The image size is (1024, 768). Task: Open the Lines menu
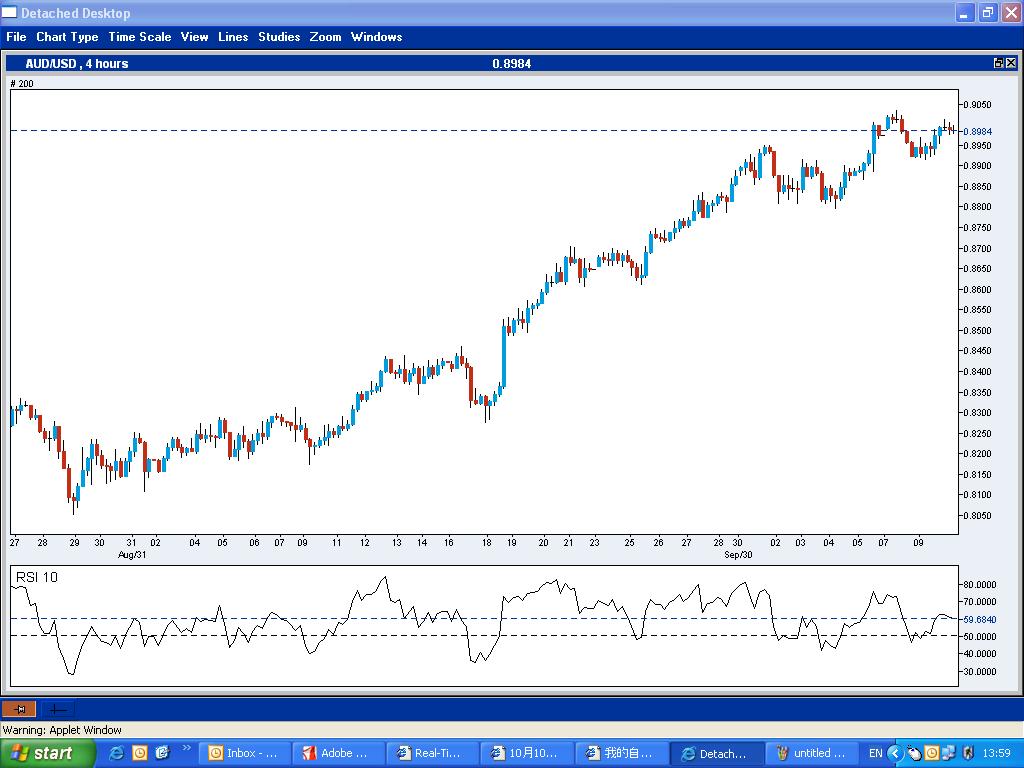(233, 37)
